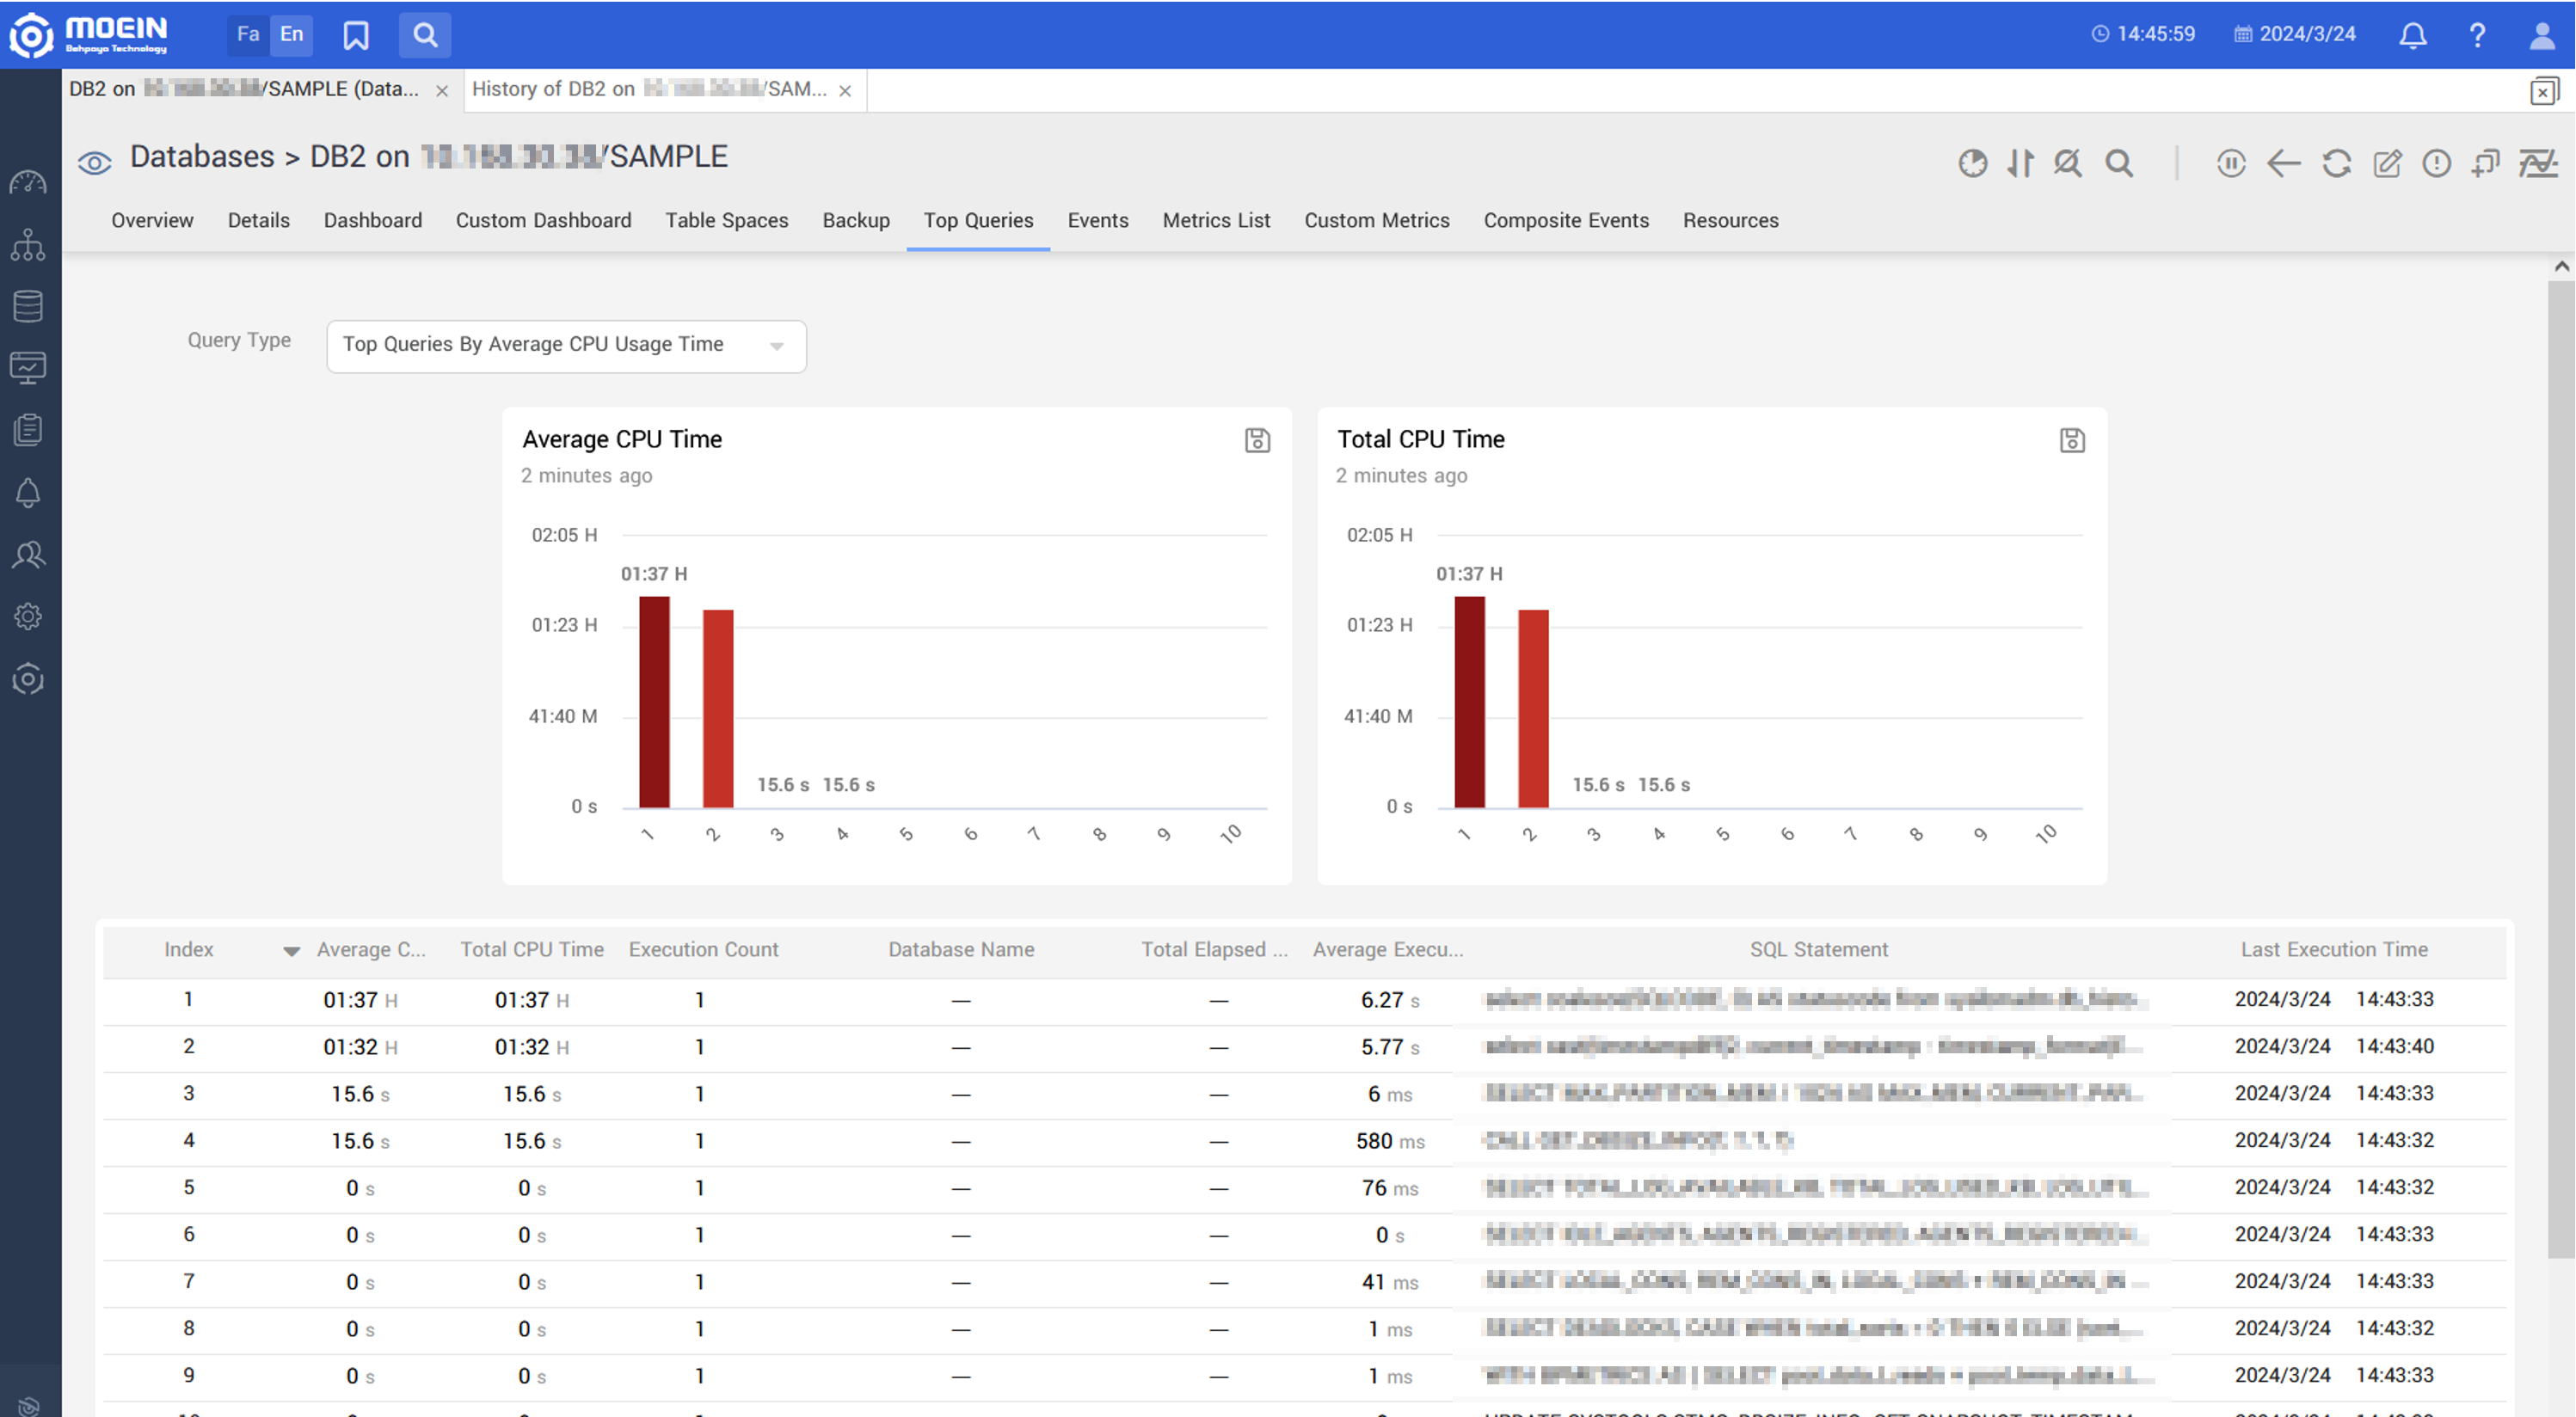Click the pie chart toolbar icon
This screenshot has height=1417, width=2576.
click(x=1972, y=163)
